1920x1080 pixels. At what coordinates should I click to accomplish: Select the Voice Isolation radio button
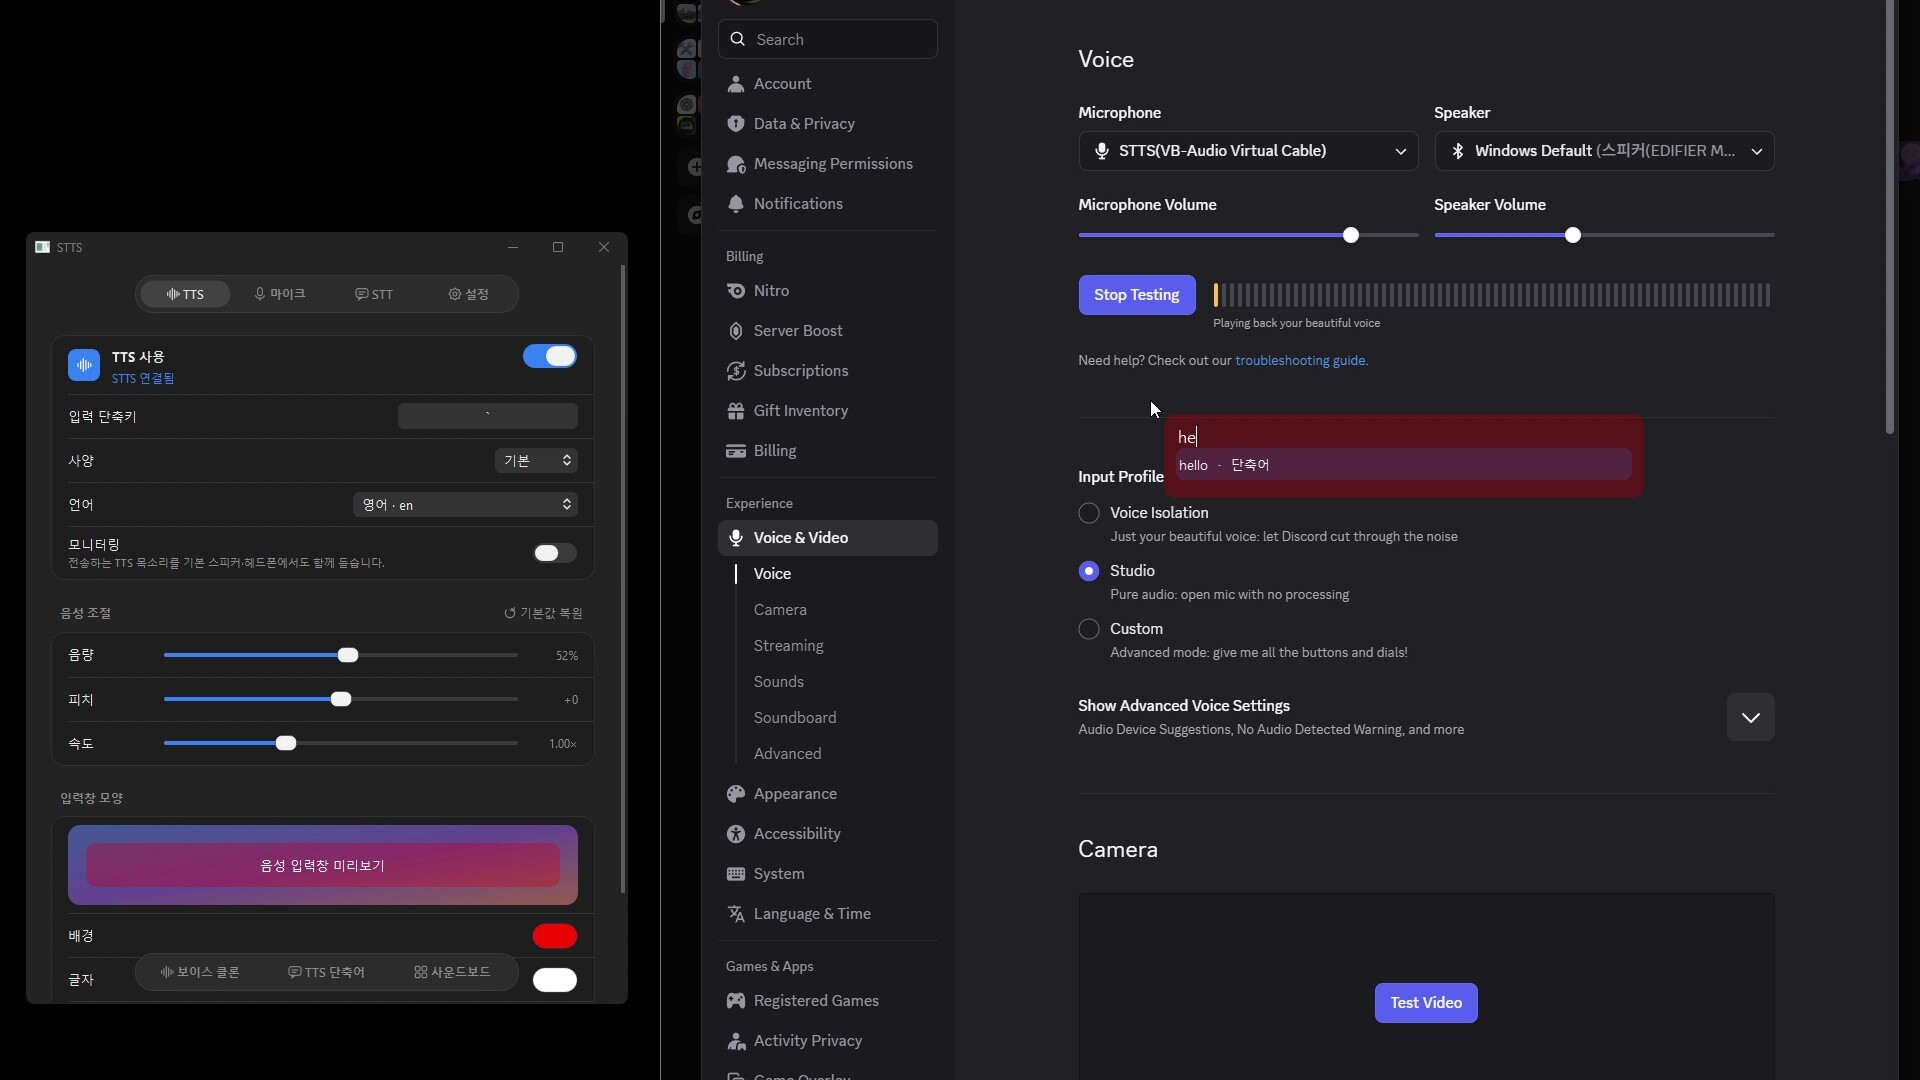[x=1089, y=513]
